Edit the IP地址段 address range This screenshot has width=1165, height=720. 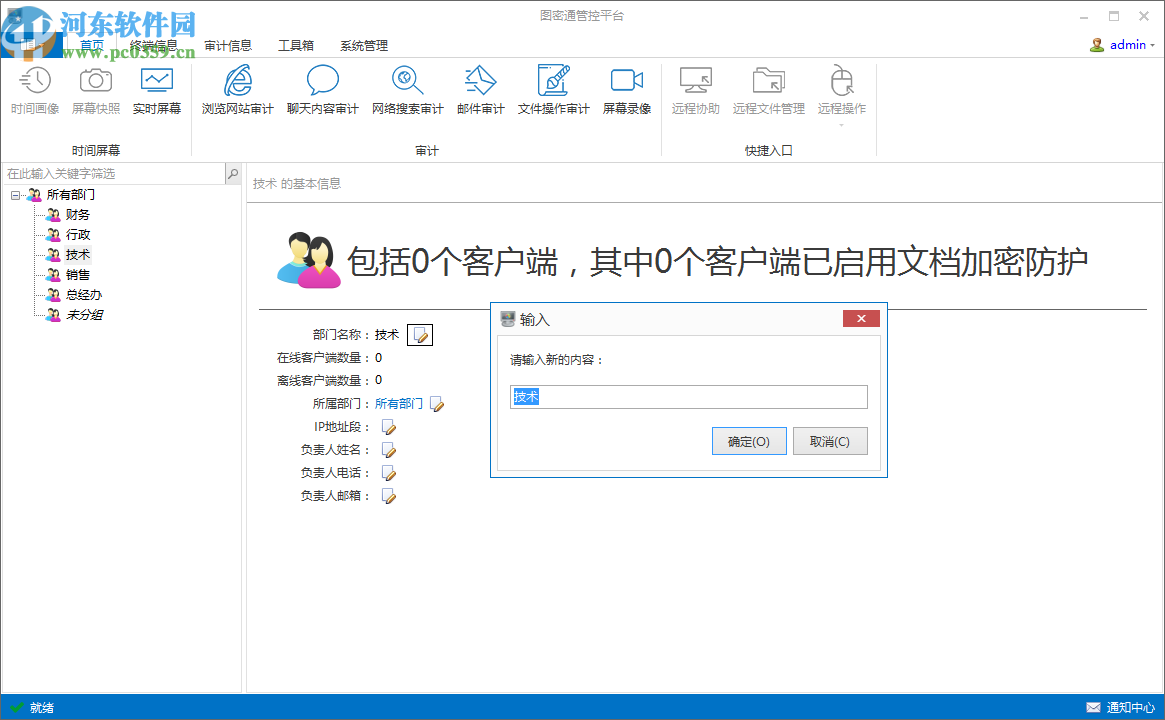pos(388,426)
